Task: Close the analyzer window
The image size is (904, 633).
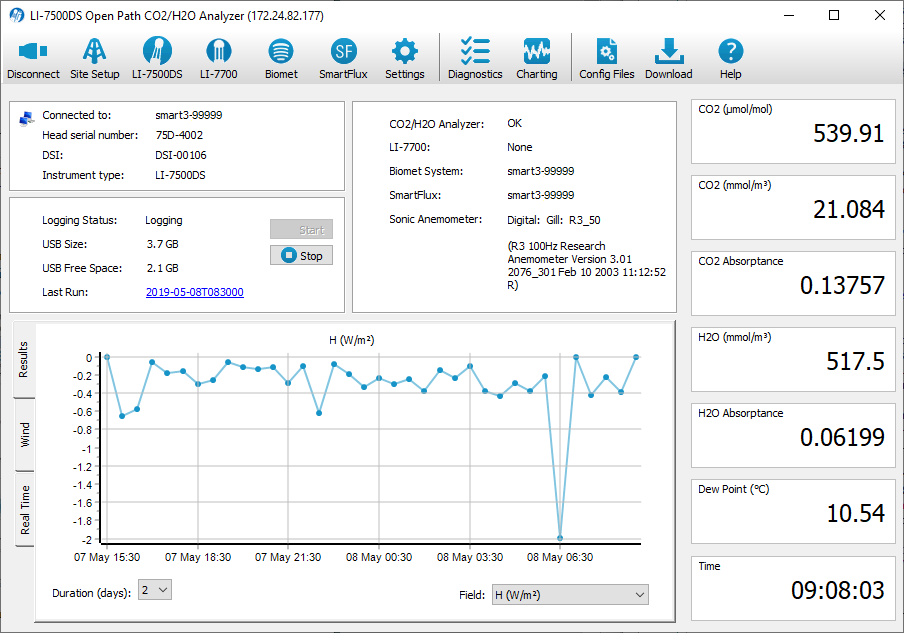Action: (879, 16)
